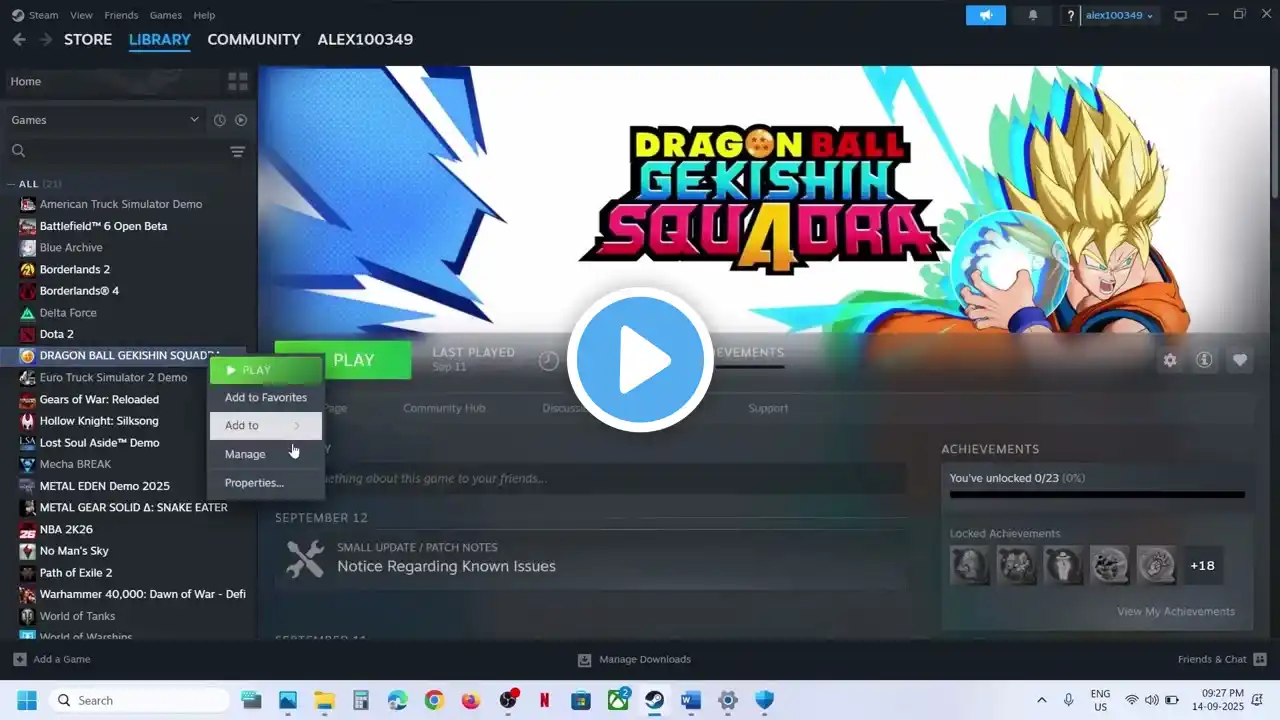Open Properties... from the context menu
The width and height of the screenshot is (1280, 720).
265,483
